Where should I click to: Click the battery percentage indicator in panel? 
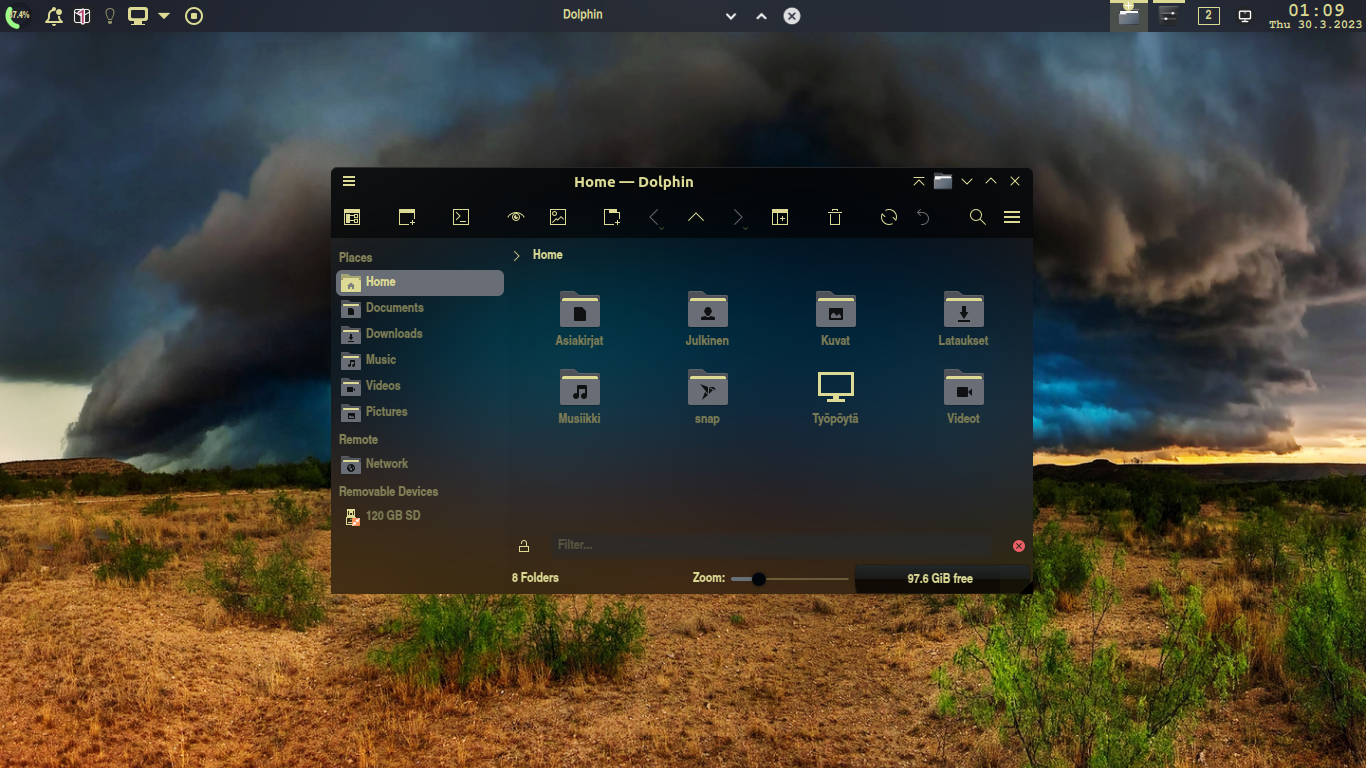tap(17, 16)
